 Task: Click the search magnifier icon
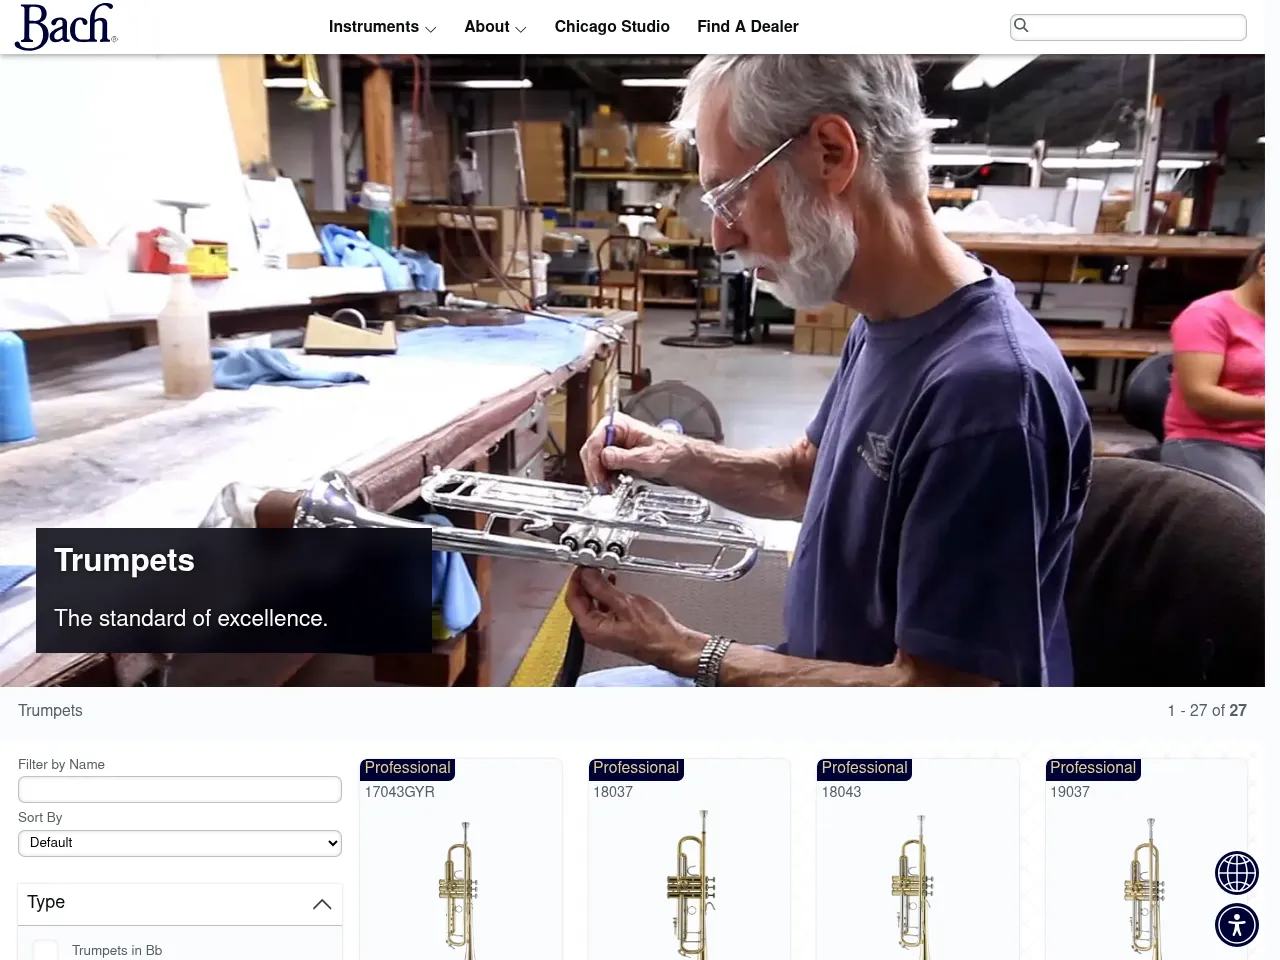coord(1021,26)
